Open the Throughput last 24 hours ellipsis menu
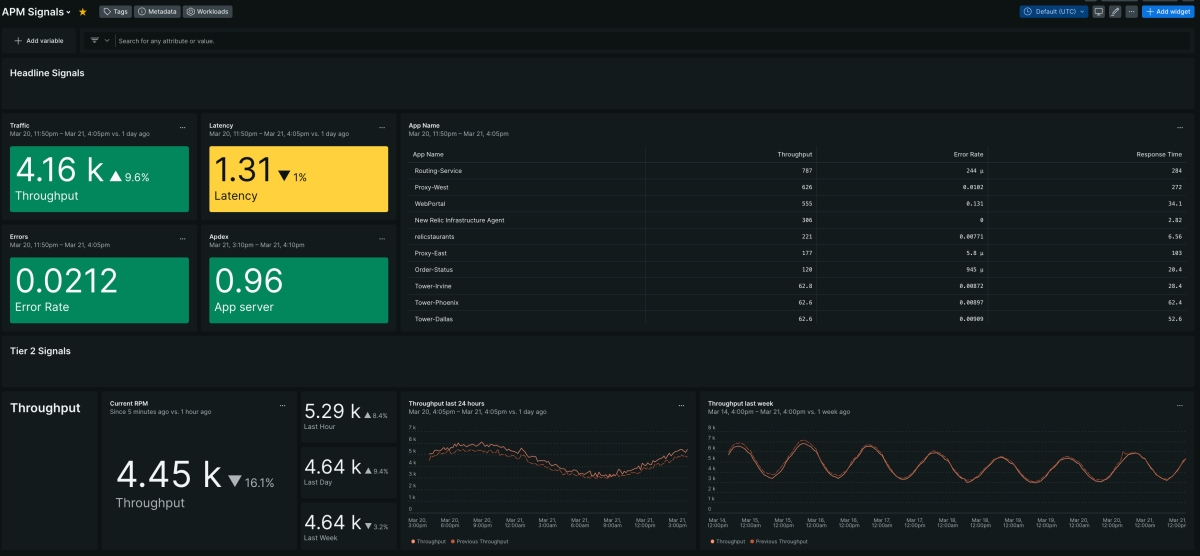1200x556 pixels. pos(681,405)
